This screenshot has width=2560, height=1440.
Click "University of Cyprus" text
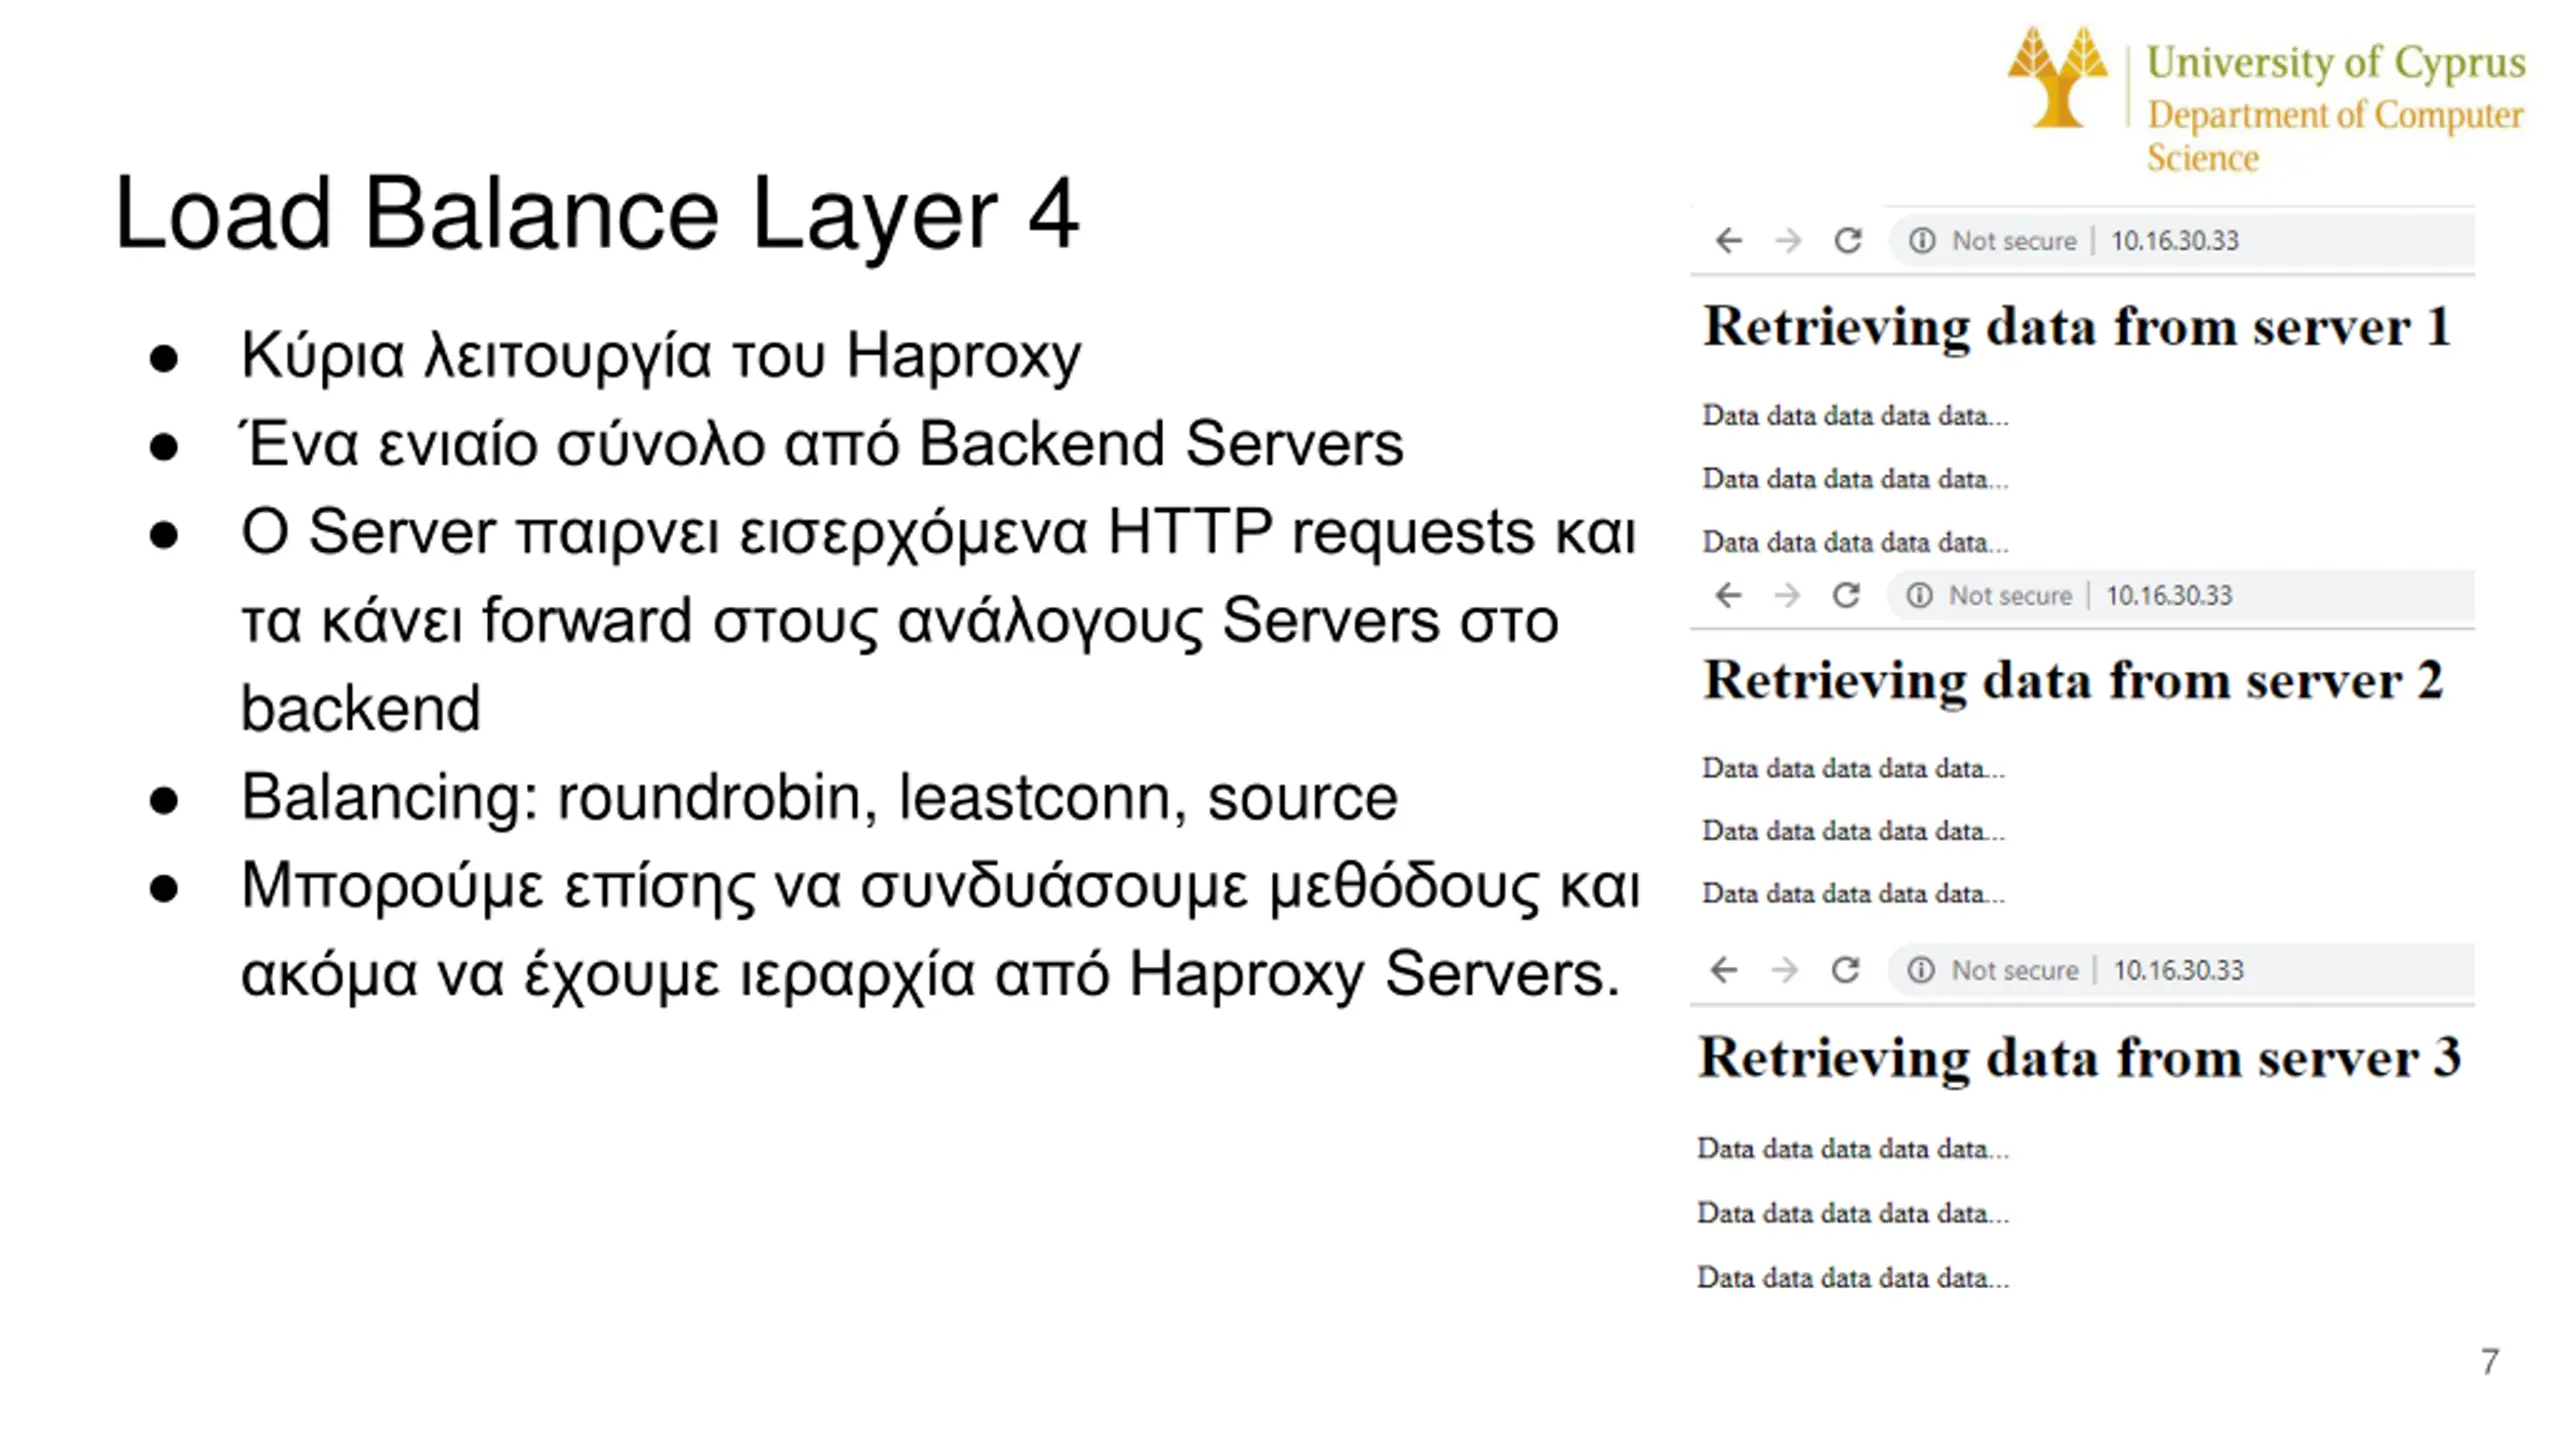2336,63
